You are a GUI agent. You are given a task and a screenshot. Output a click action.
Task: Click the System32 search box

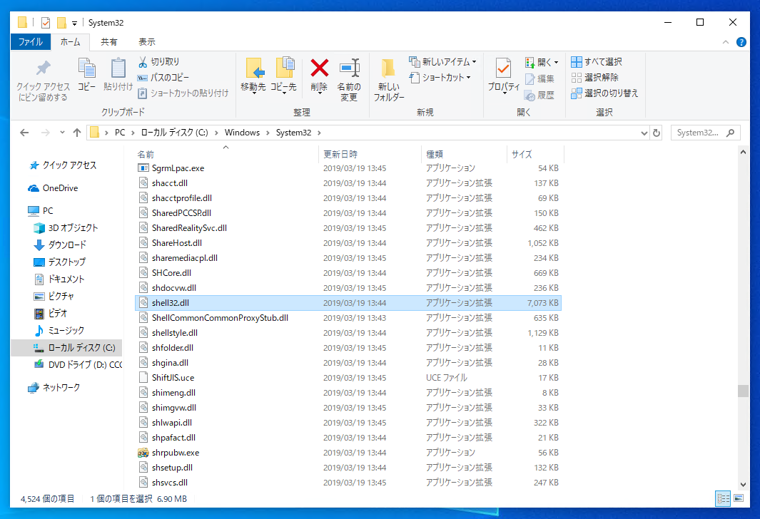point(705,133)
